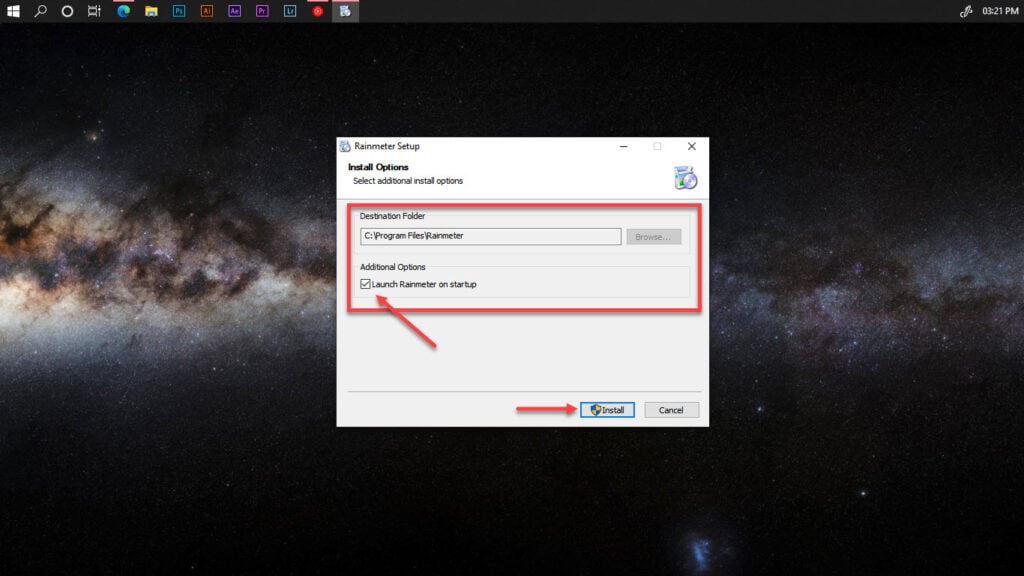
Task: Open the Rainmeter Setup title bar icon menu
Action: click(345, 146)
